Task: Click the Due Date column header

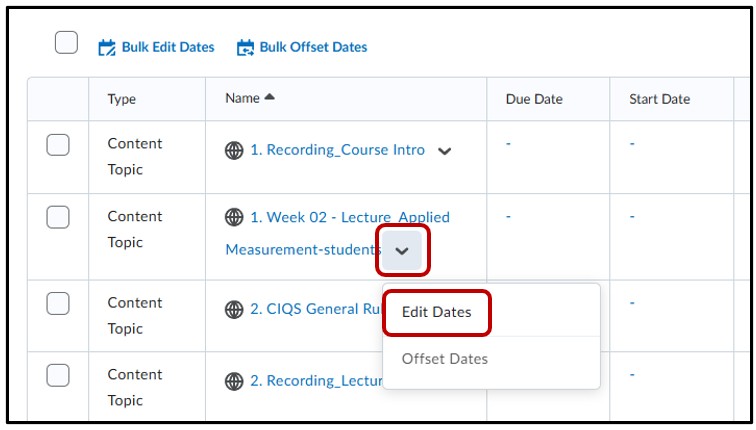Action: [534, 99]
